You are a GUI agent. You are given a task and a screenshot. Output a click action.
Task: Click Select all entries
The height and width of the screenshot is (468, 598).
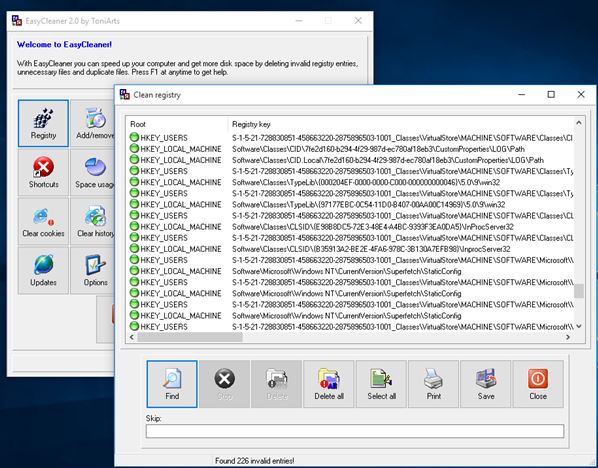[381, 384]
